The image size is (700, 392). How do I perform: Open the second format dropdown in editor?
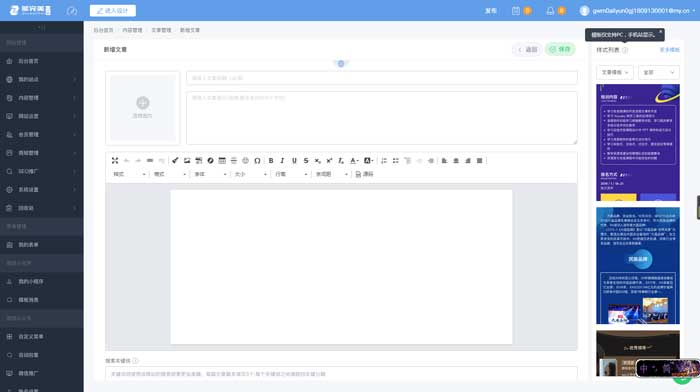coord(170,174)
